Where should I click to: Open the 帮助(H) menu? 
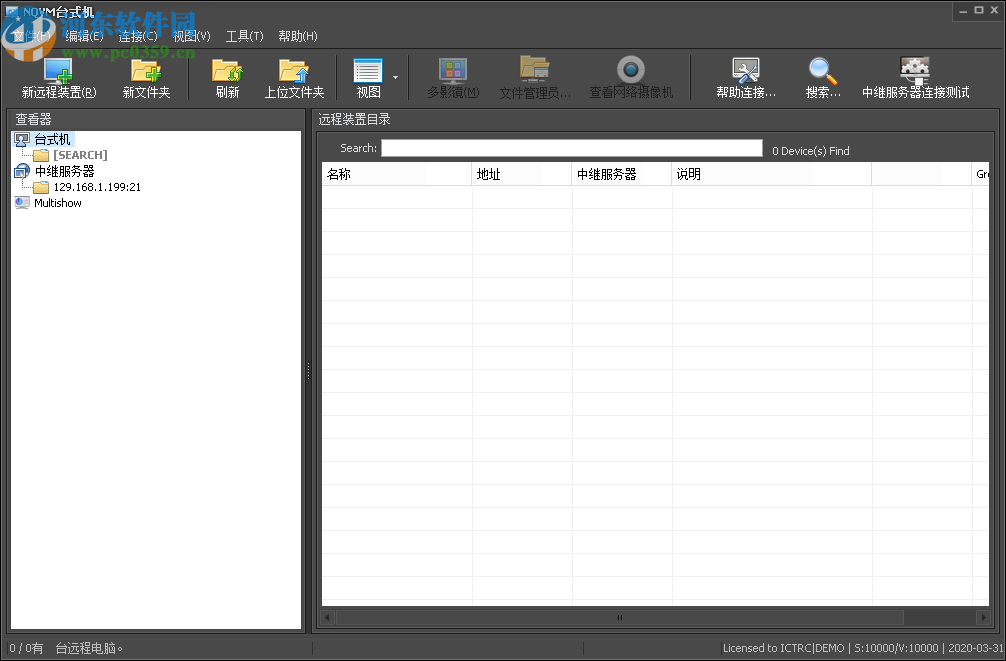point(298,36)
